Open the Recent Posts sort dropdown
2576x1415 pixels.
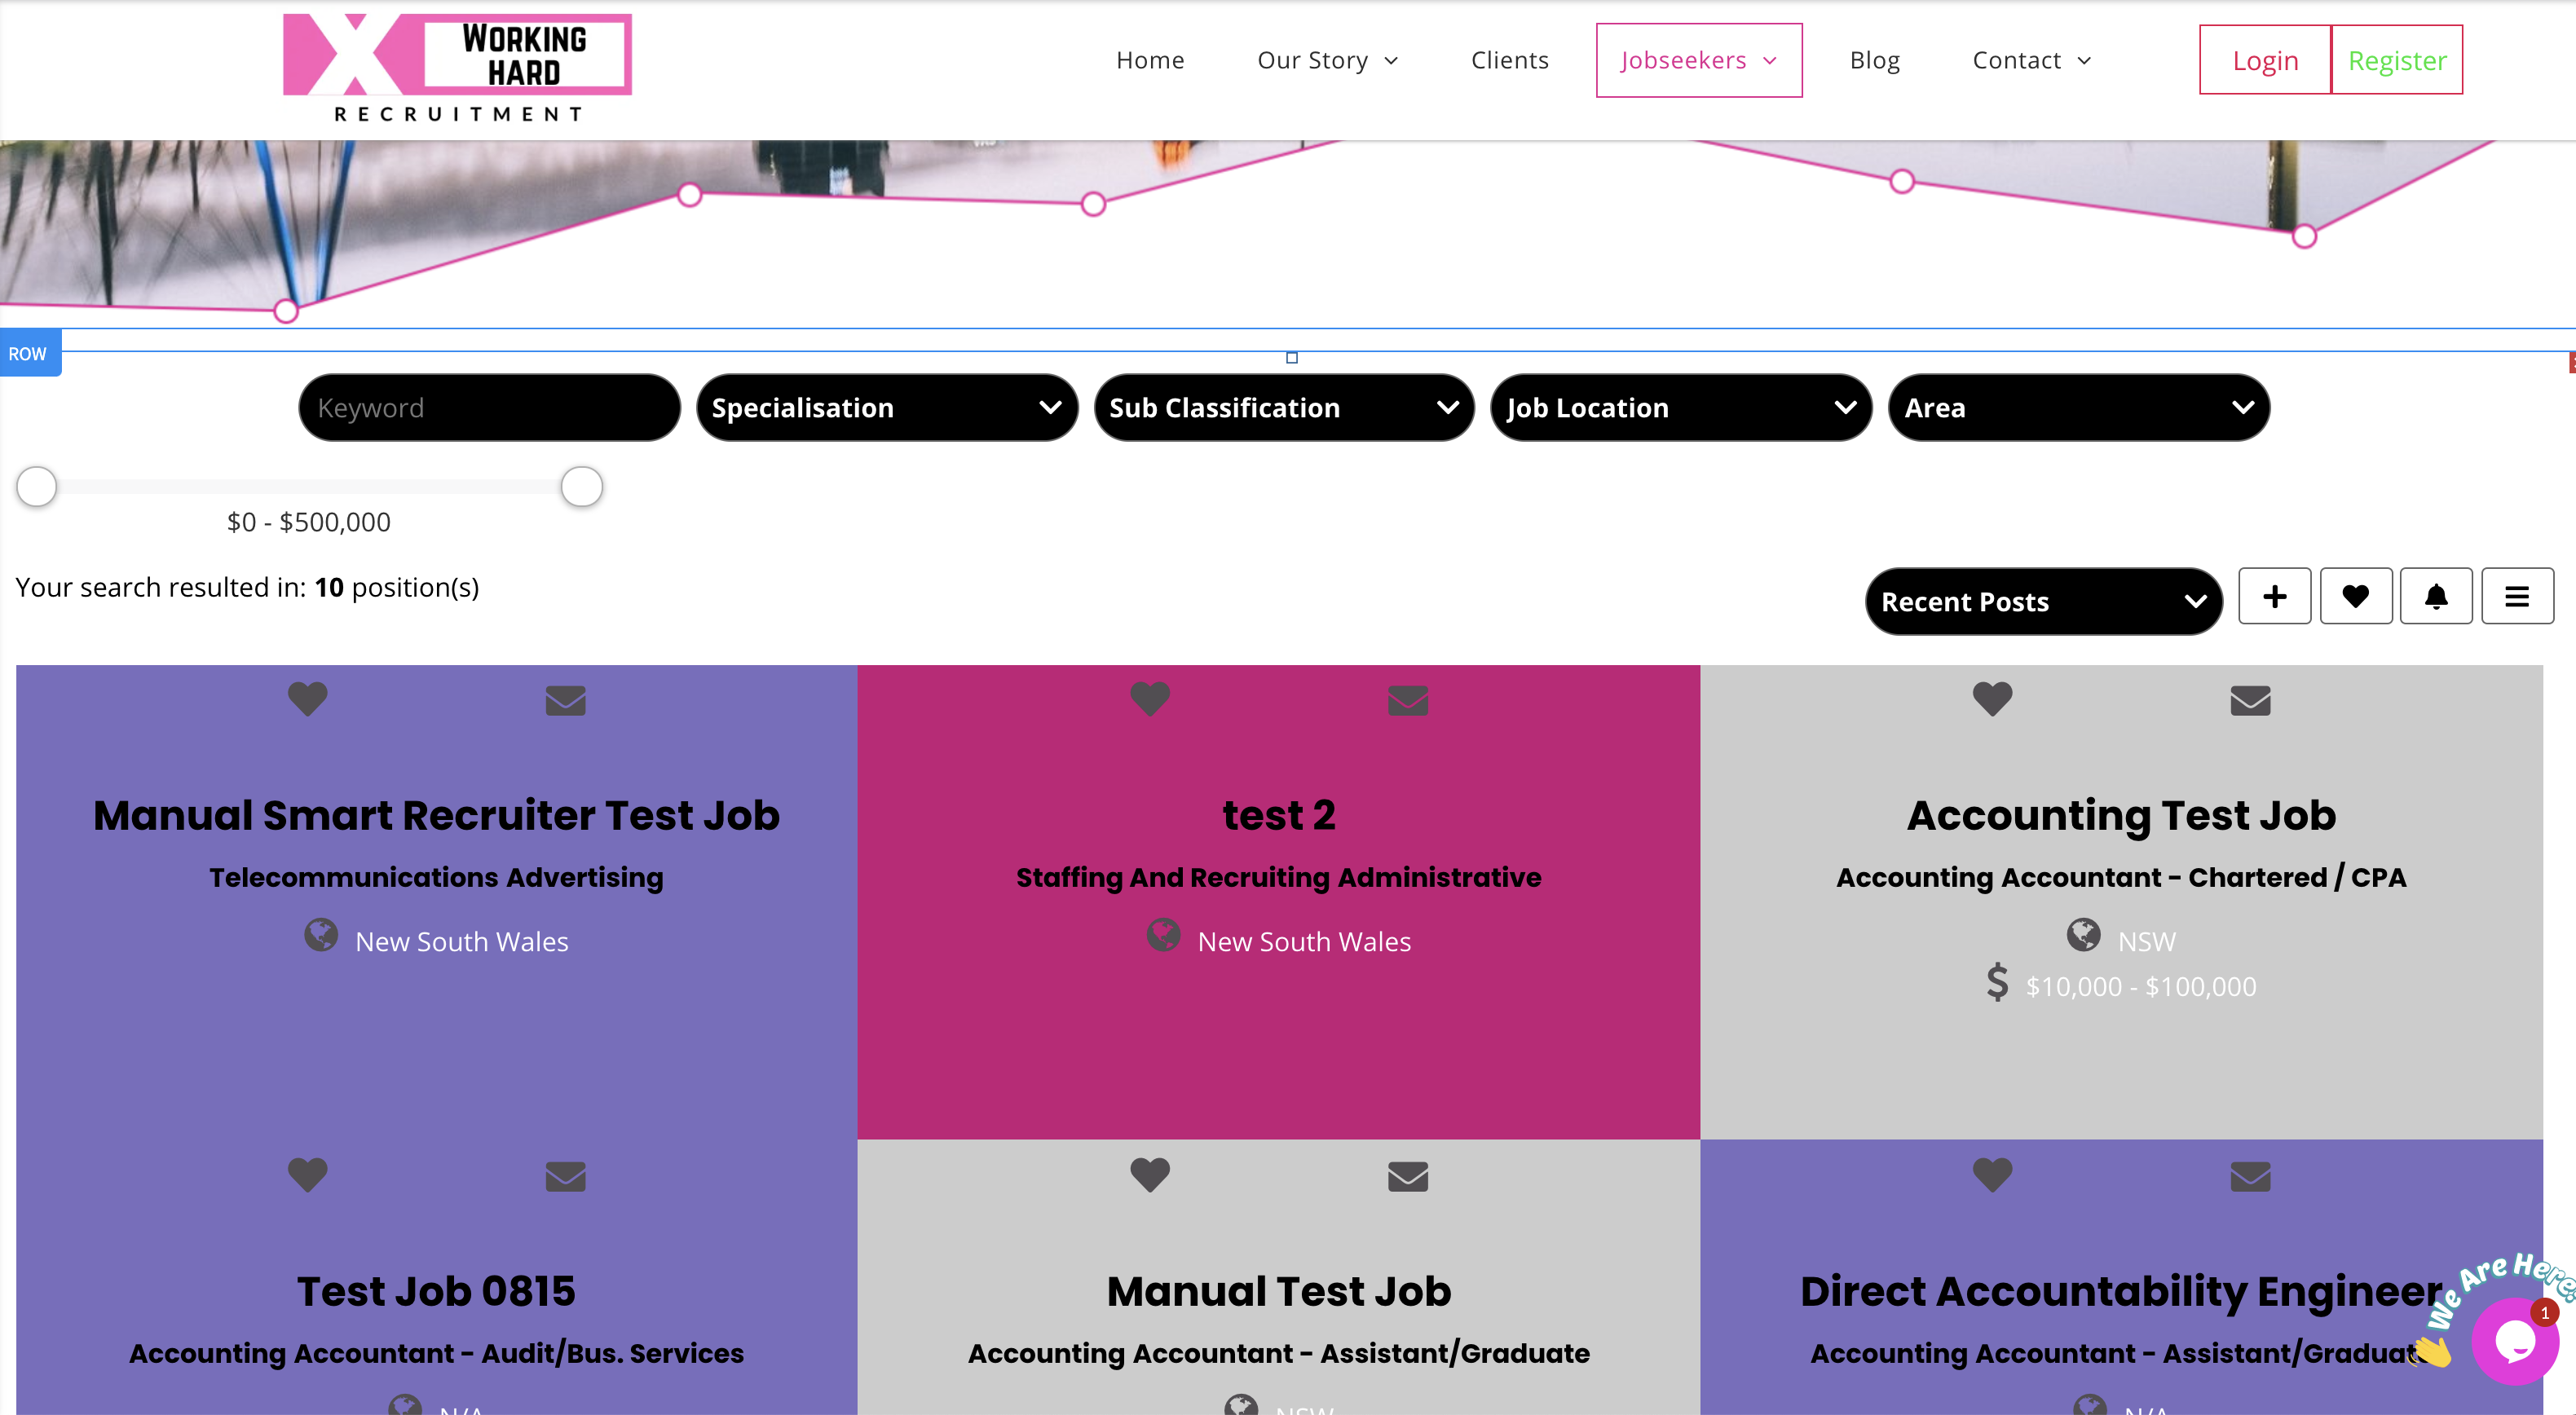coord(2042,602)
